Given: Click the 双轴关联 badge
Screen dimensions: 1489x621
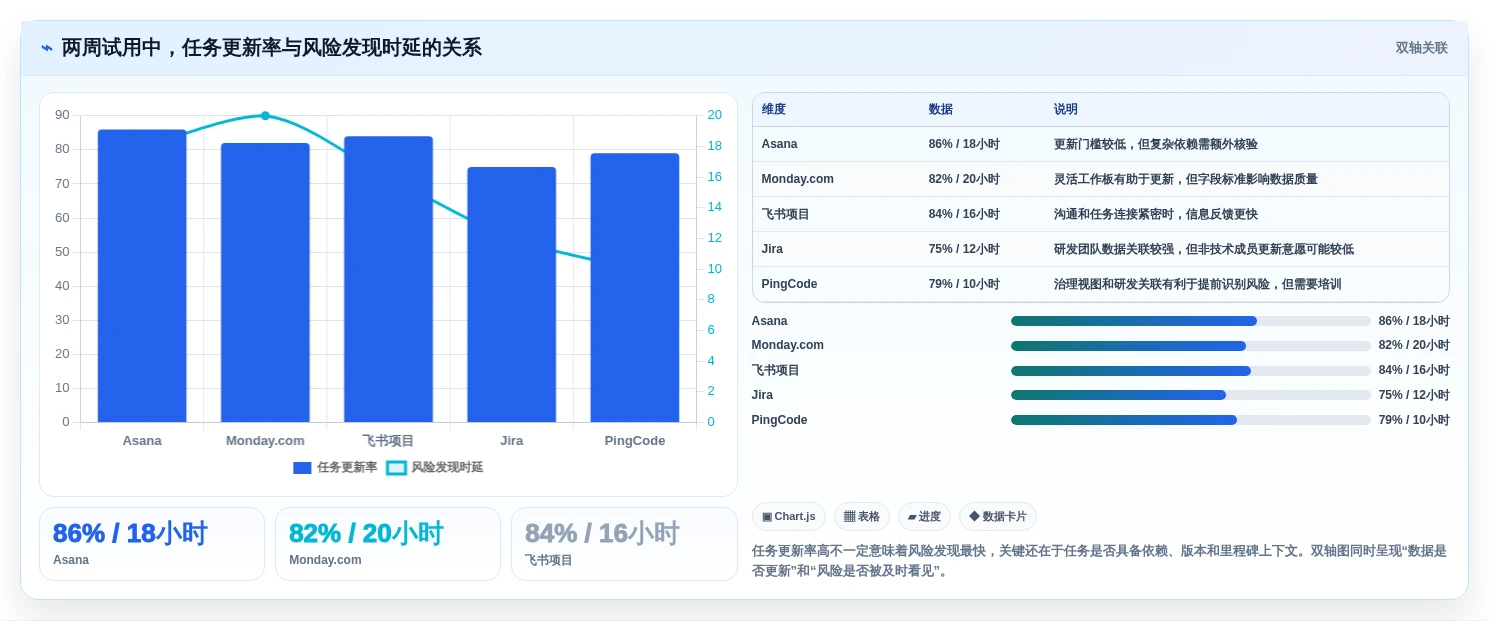Looking at the screenshot, I should click(1421, 48).
